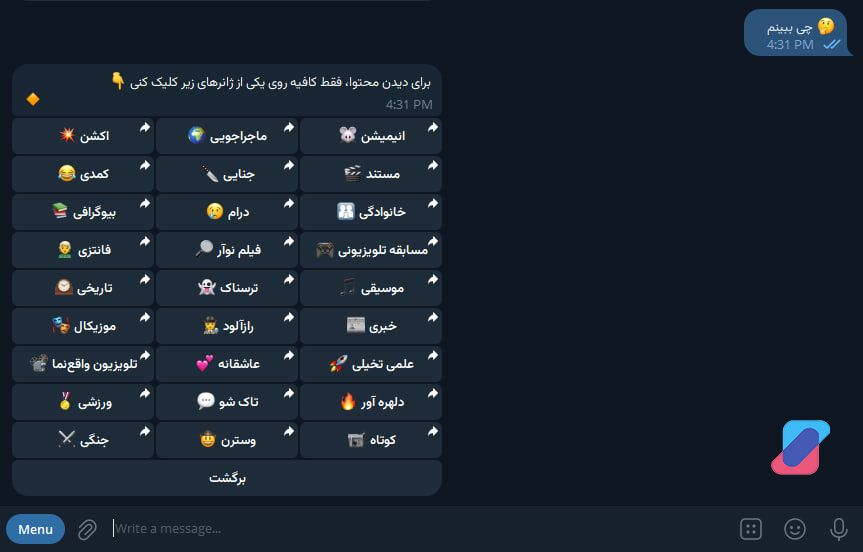863x552 pixels.
Task: Open the bot Menu button
Action: click(35, 529)
